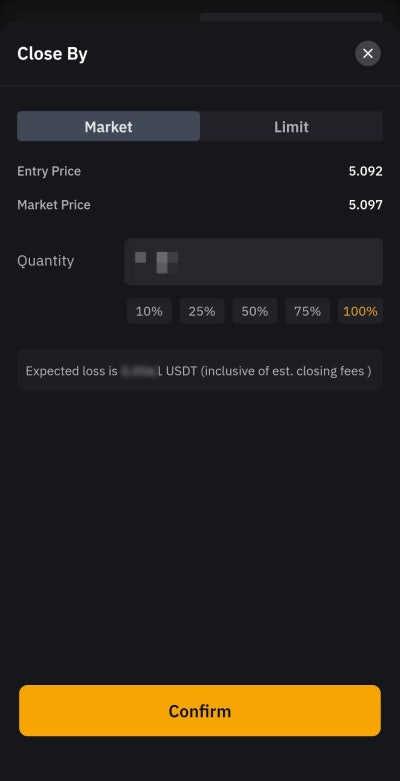Switch to the Market order tab
This screenshot has height=781, width=400.
point(109,127)
